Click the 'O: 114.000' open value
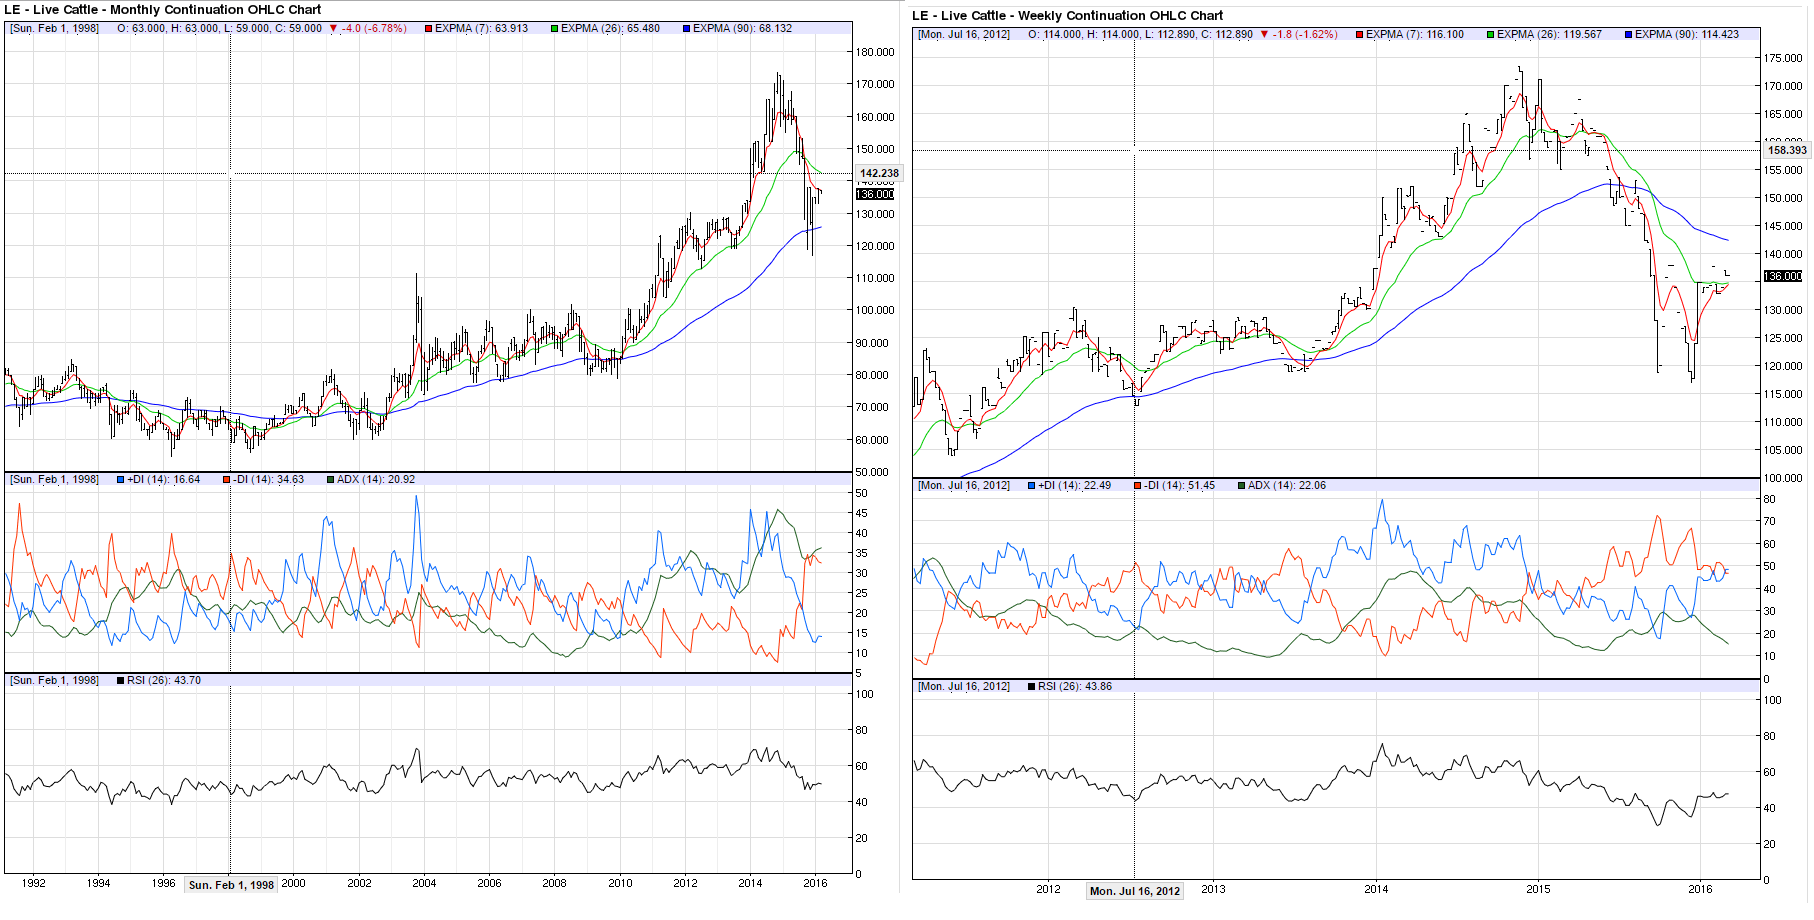 pos(1055,35)
